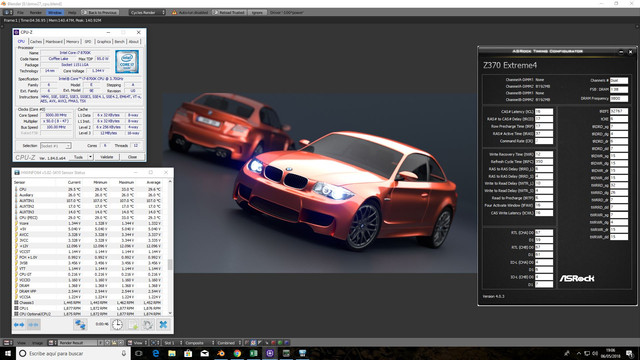The width and height of the screenshot is (640, 360).
Task: Click the auto-run disabled warning icon
Action: [x=174, y=13]
